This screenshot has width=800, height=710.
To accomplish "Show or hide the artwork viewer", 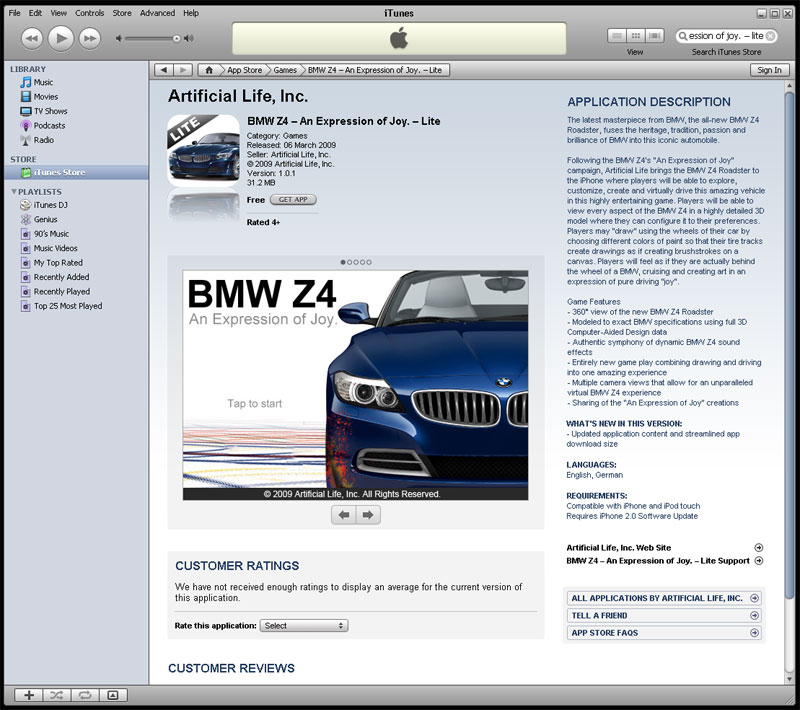I will point(113,695).
